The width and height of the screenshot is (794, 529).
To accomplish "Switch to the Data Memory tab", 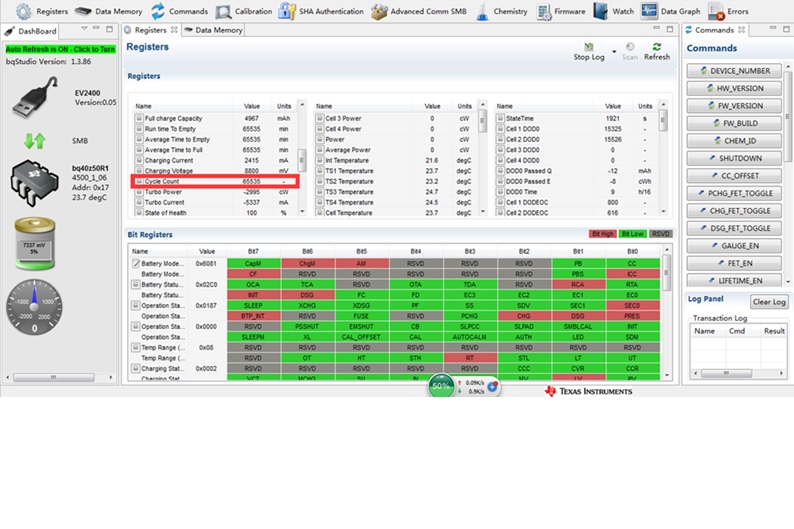I will [x=213, y=30].
